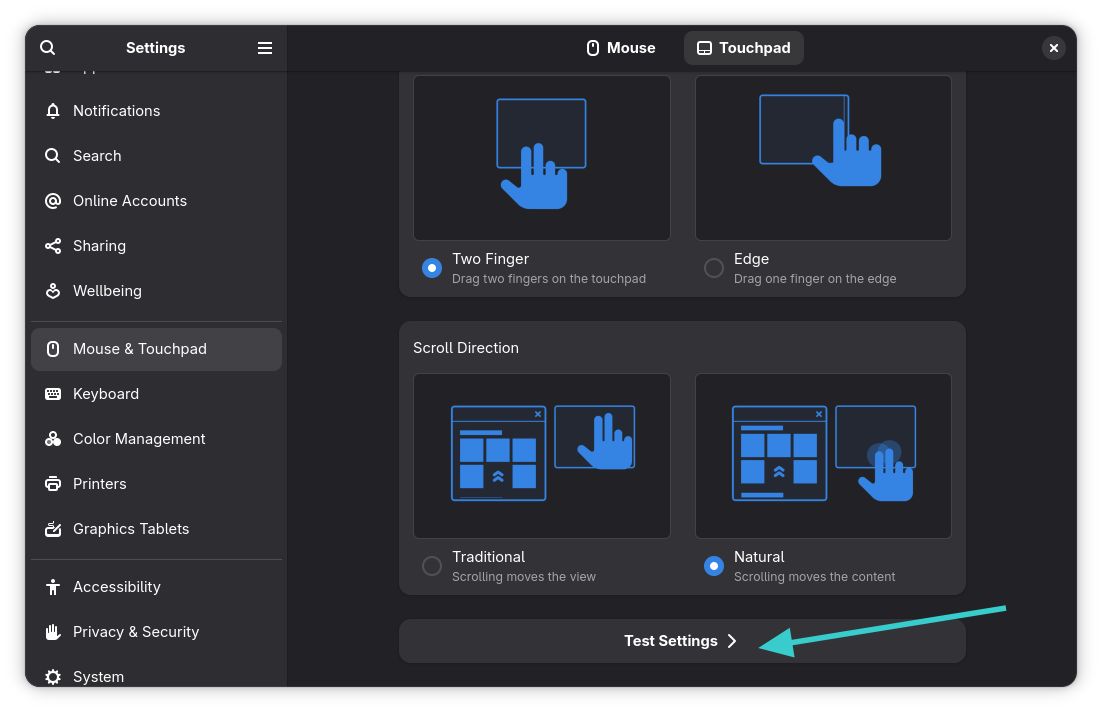Select the Accessibility icon in sidebar
The height and width of the screenshot is (712, 1102).
click(52, 586)
